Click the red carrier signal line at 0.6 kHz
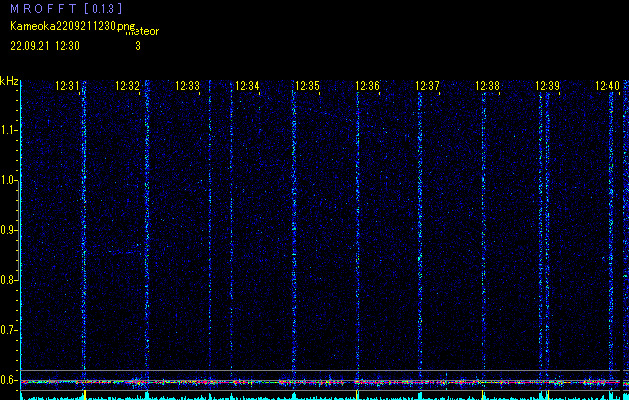The image size is (629, 400). pyautogui.click(x=320, y=382)
